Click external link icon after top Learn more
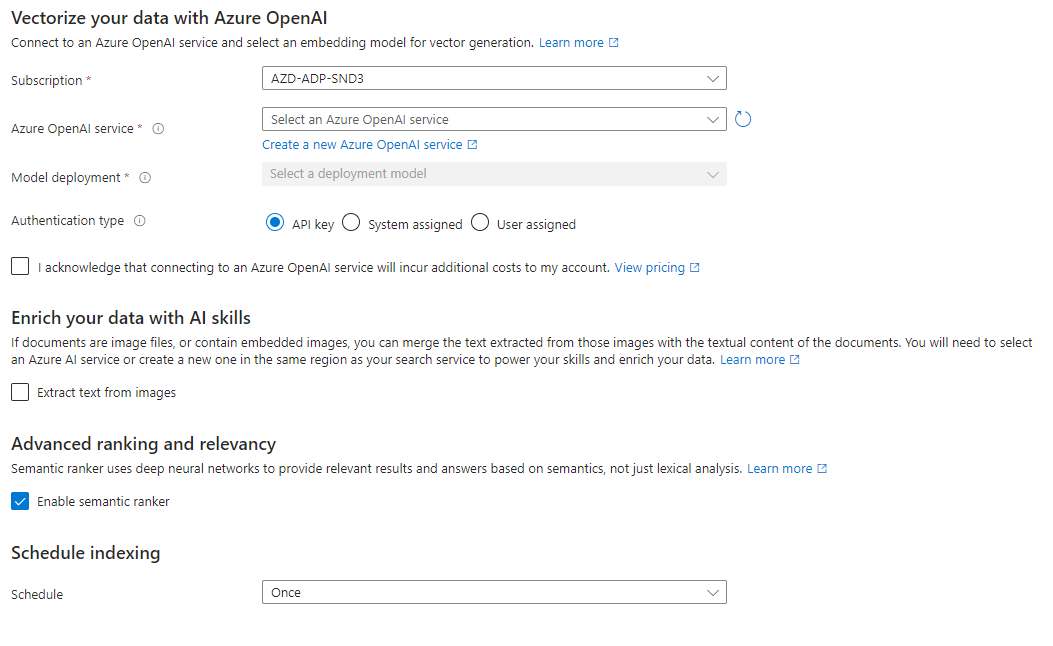Screen dimensions: 1053x646 (x=614, y=42)
